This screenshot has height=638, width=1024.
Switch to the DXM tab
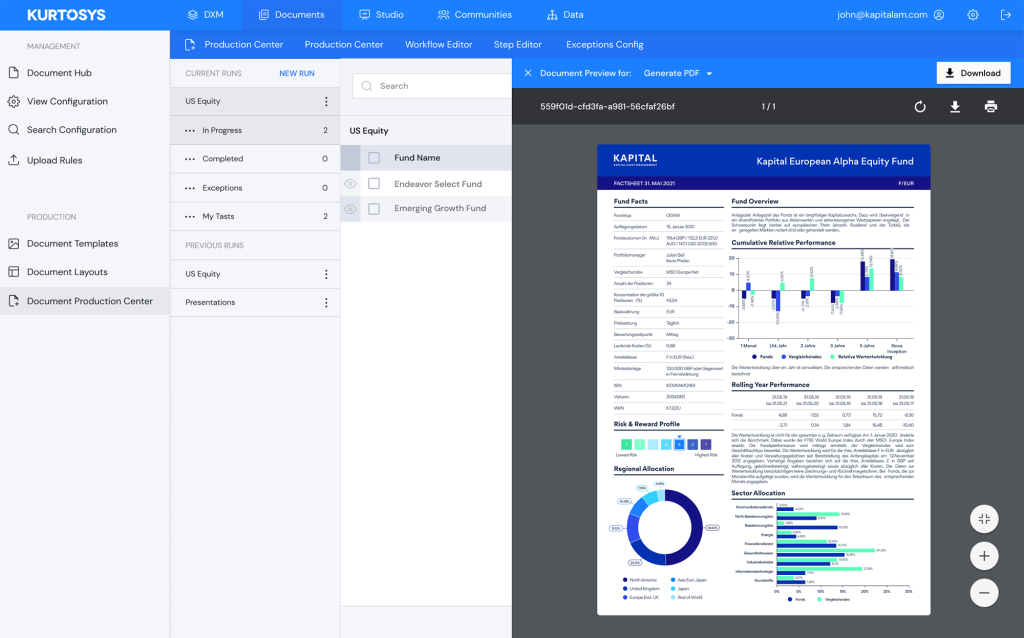click(x=205, y=14)
